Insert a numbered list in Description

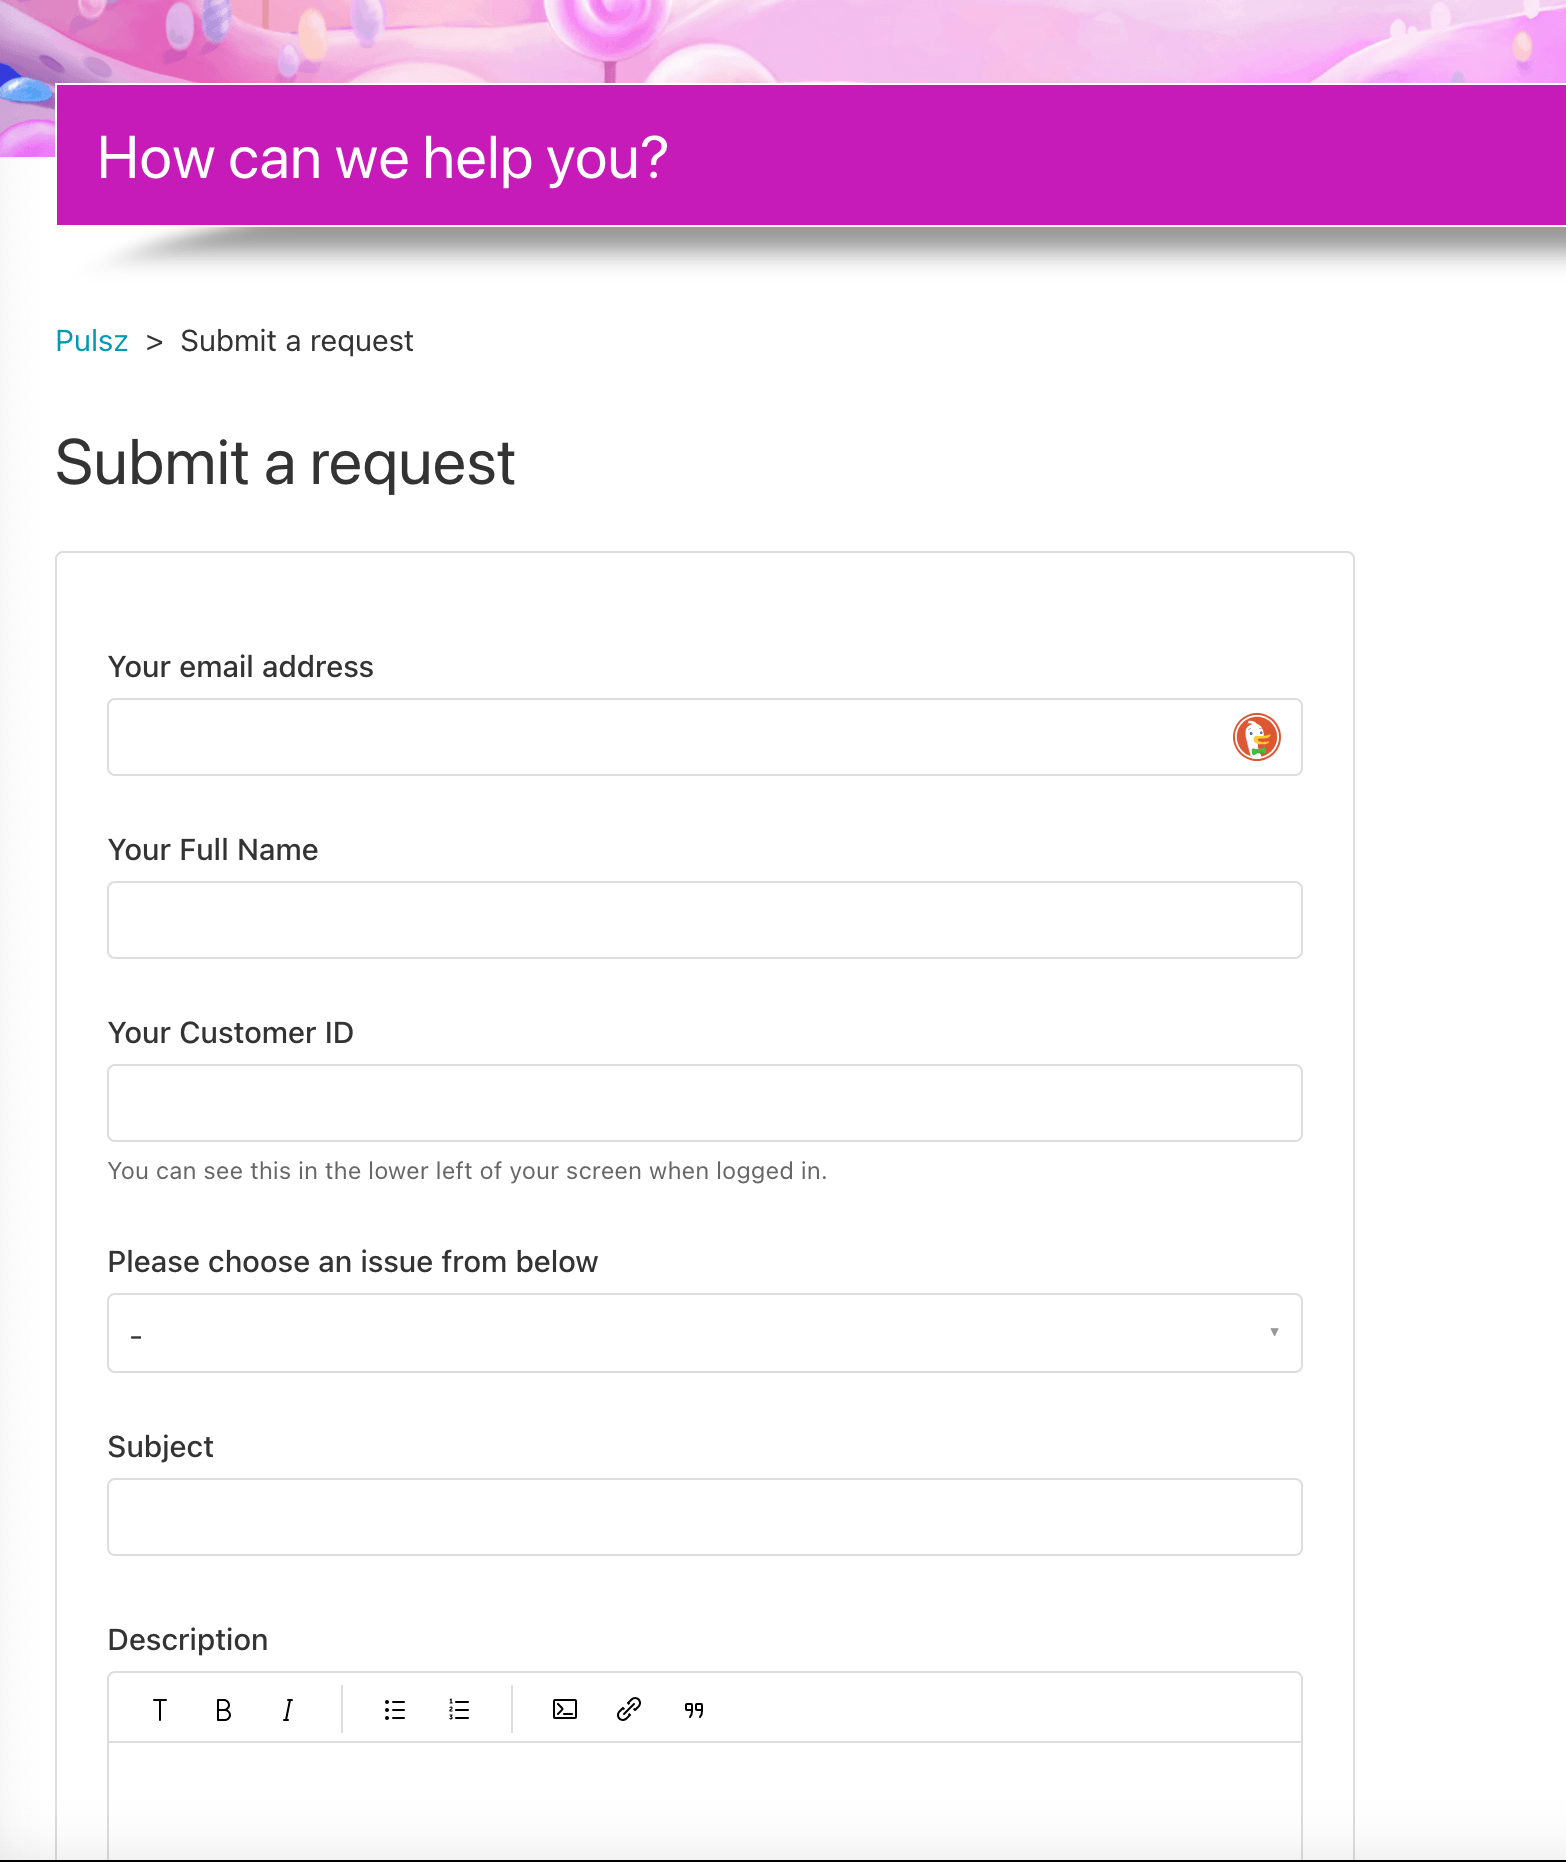click(x=459, y=1710)
